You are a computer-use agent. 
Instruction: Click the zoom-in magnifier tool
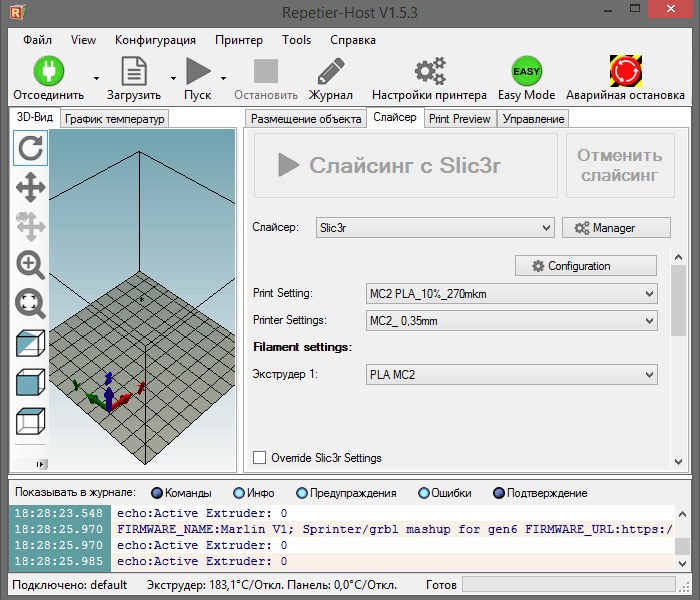30,265
